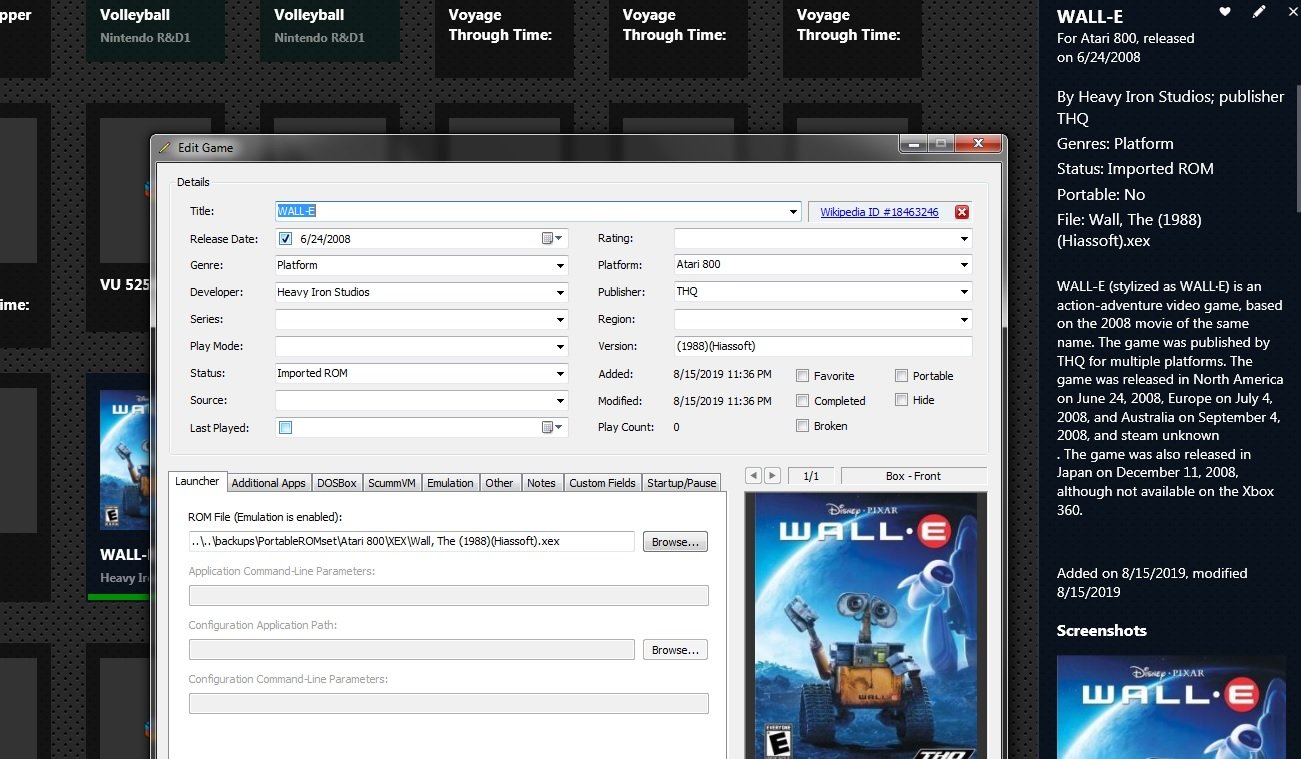Image resolution: width=1301 pixels, height=759 pixels.
Task: Switch to the Emulation tab
Action: click(450, 483)
